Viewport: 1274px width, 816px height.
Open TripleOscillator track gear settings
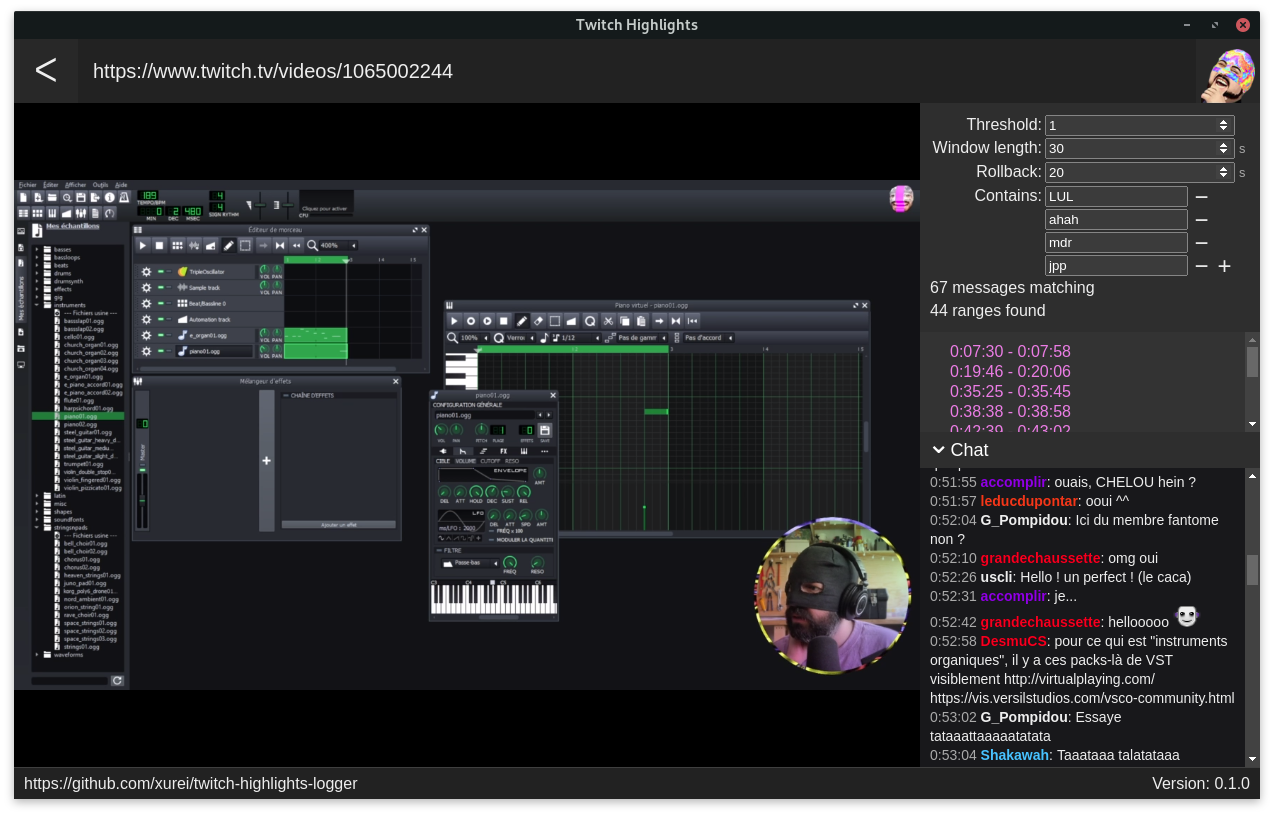click(146, 272)
